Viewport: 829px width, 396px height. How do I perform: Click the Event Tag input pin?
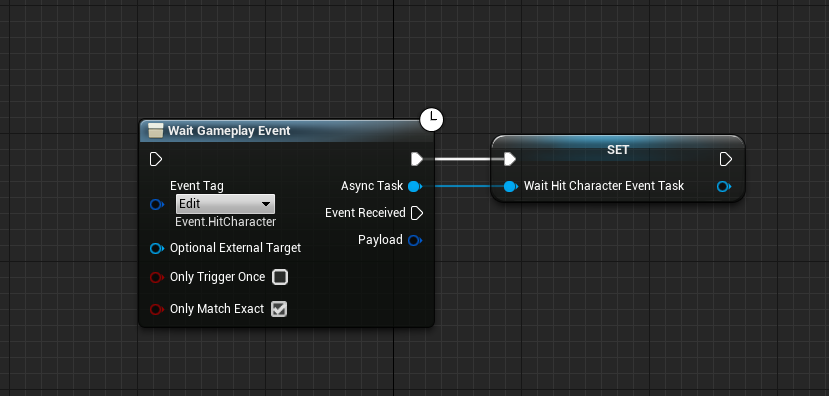[156, 204]
